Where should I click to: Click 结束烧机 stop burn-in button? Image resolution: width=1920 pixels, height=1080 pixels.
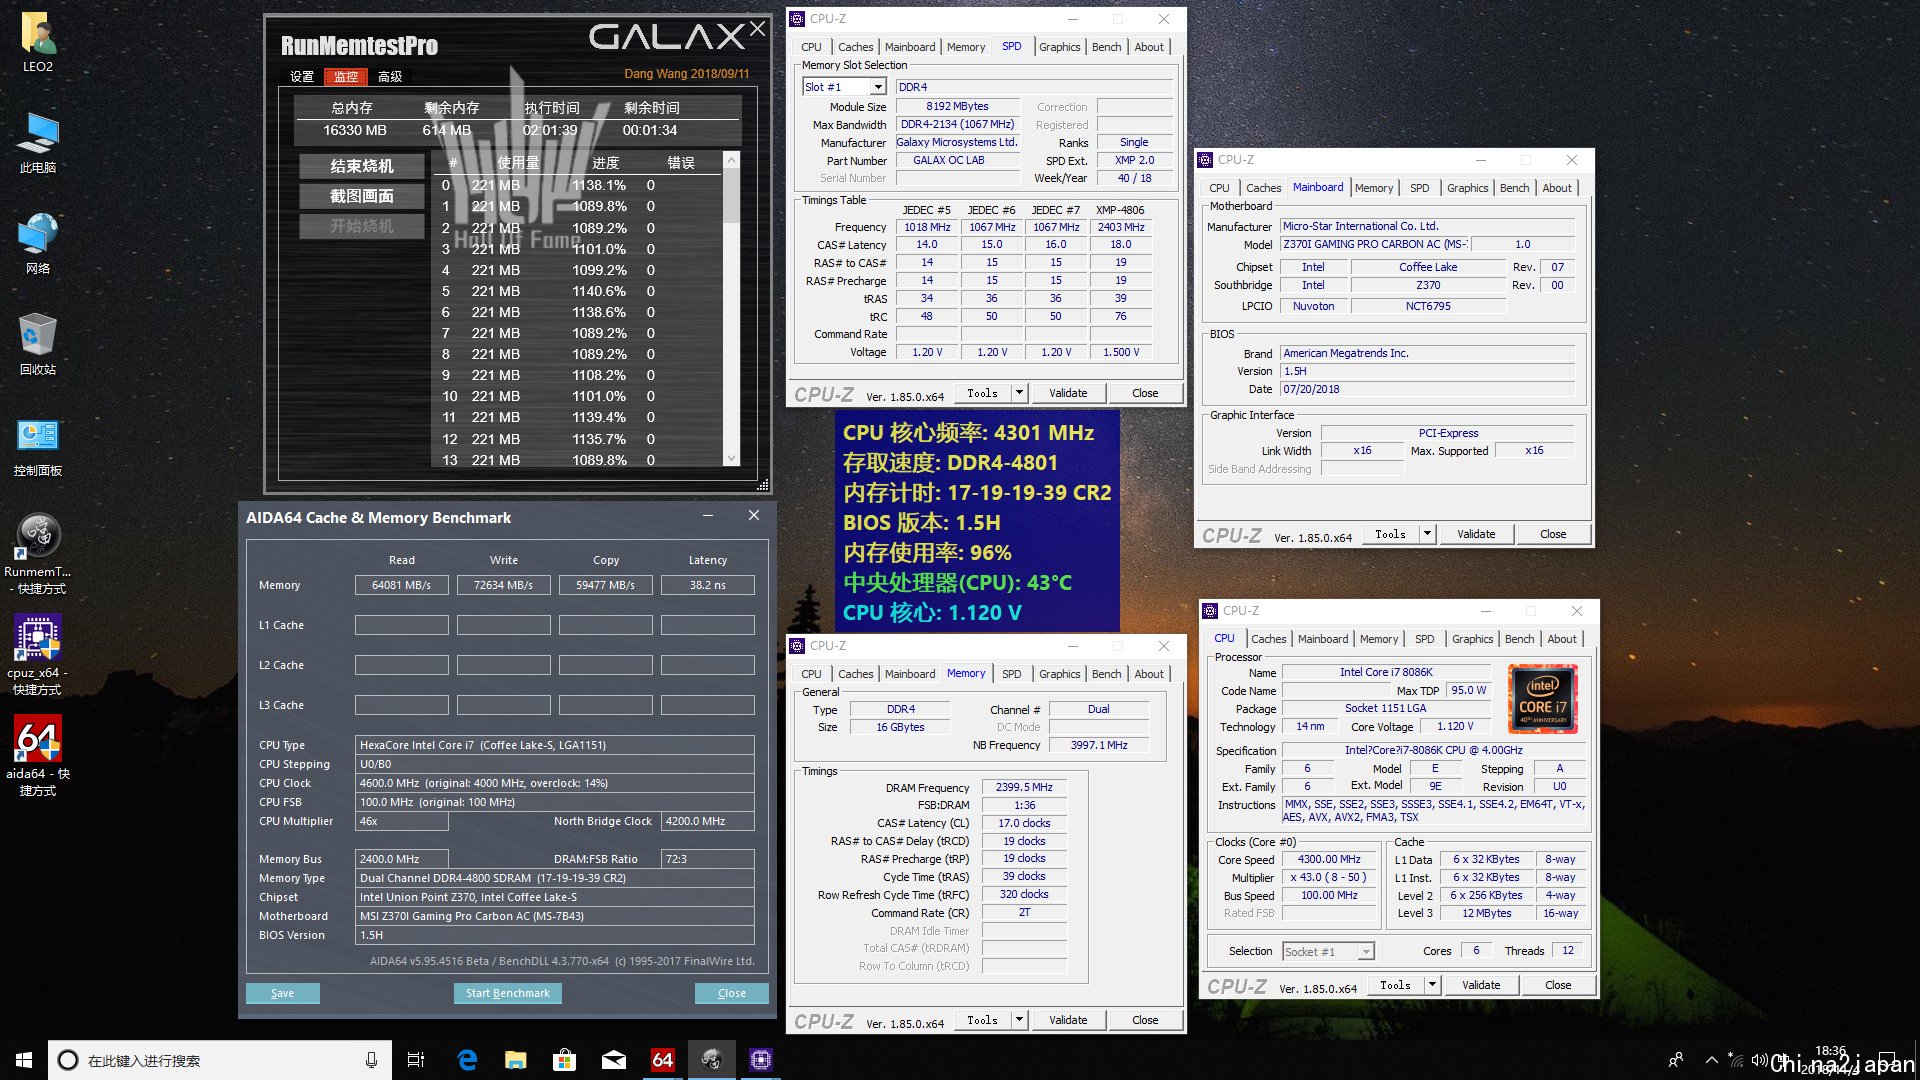[x=362, y=166]
